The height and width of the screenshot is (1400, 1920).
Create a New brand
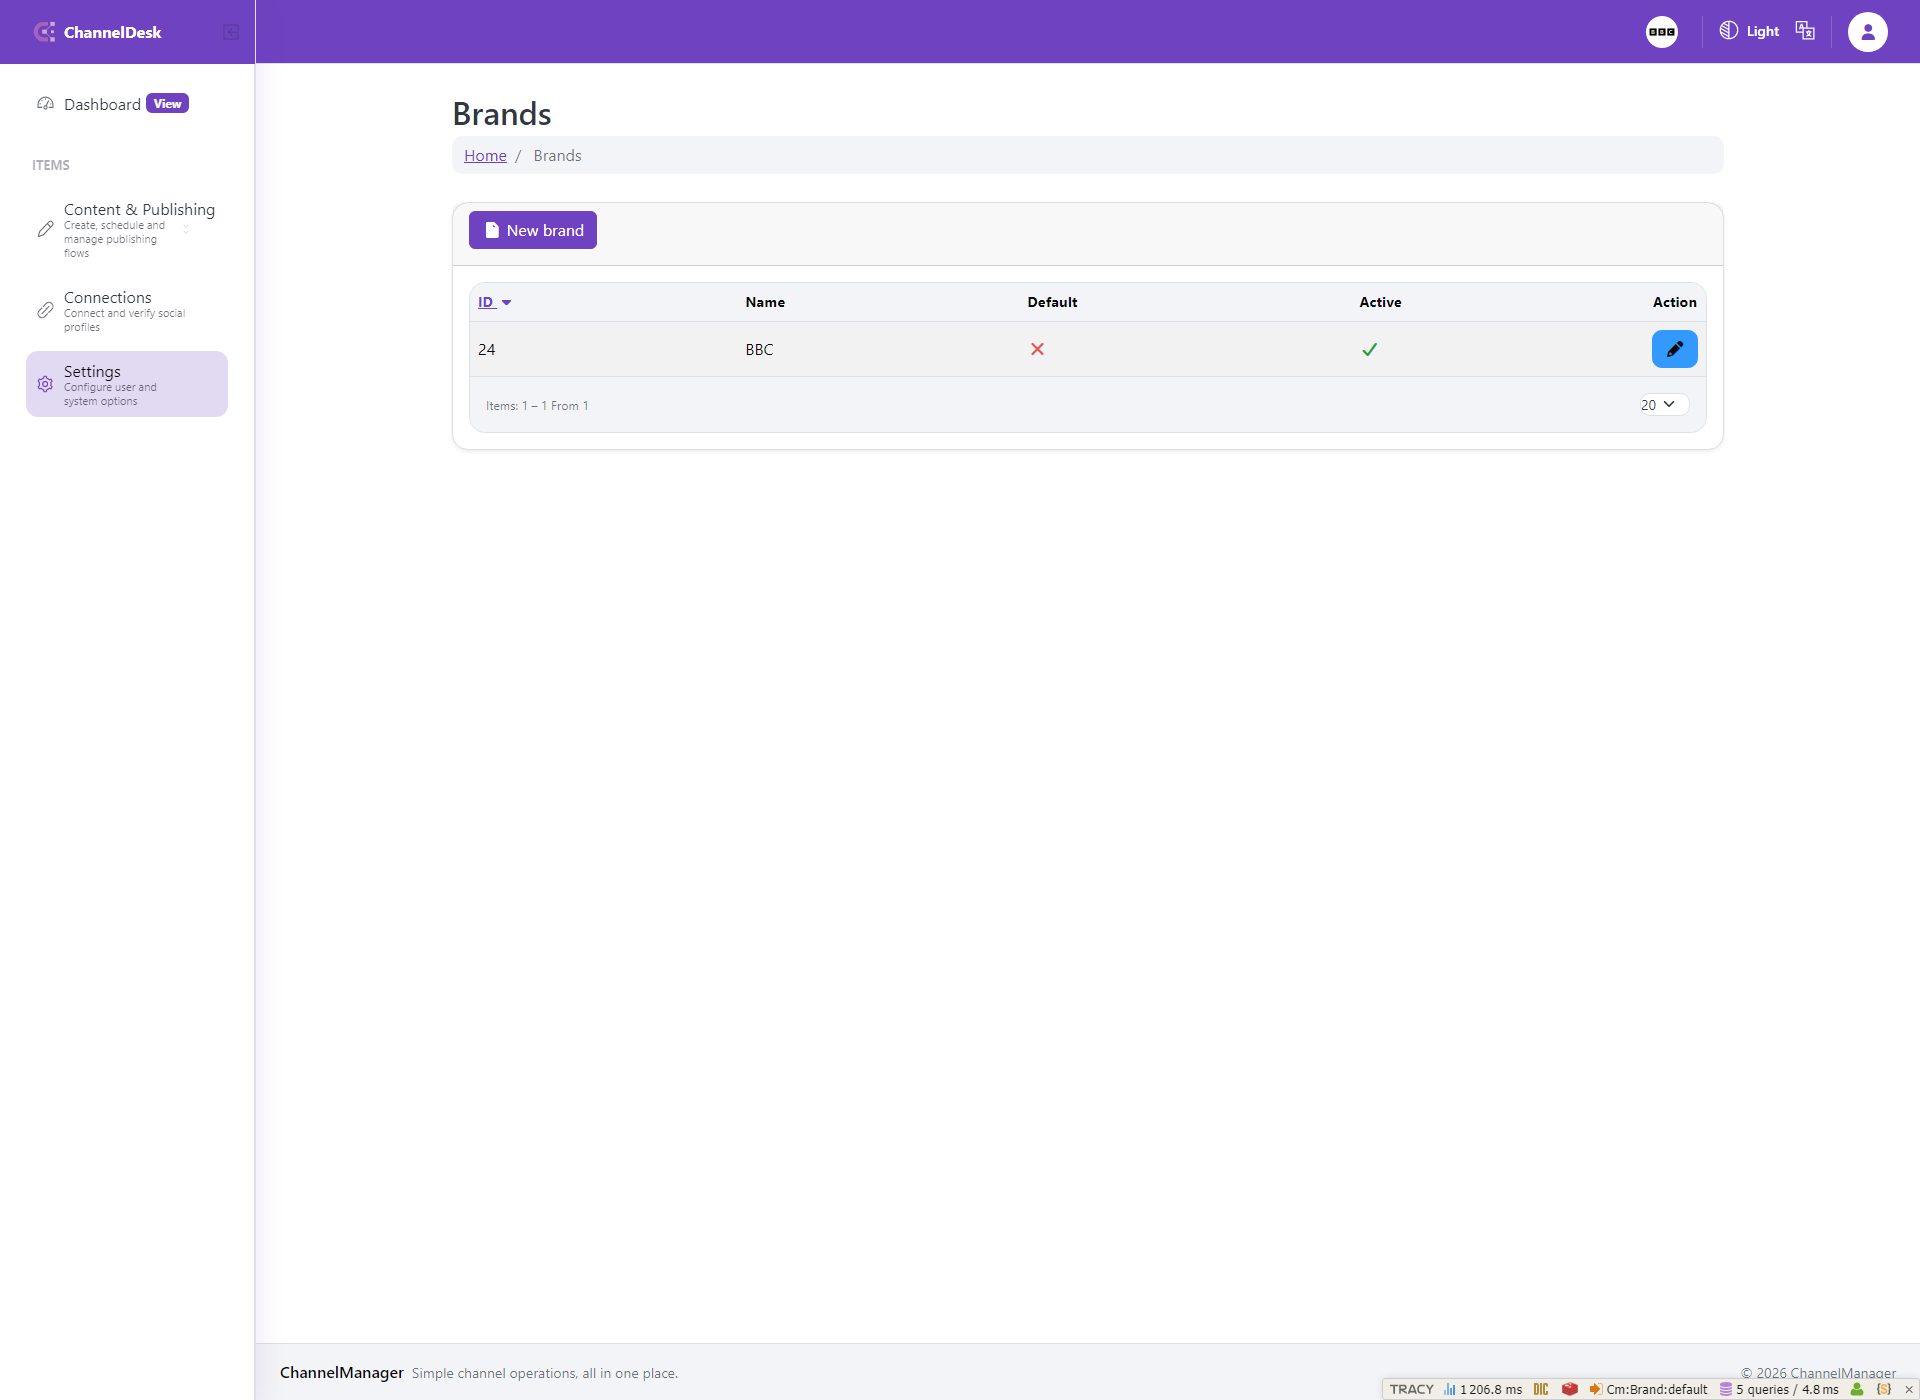pos(533,230)
